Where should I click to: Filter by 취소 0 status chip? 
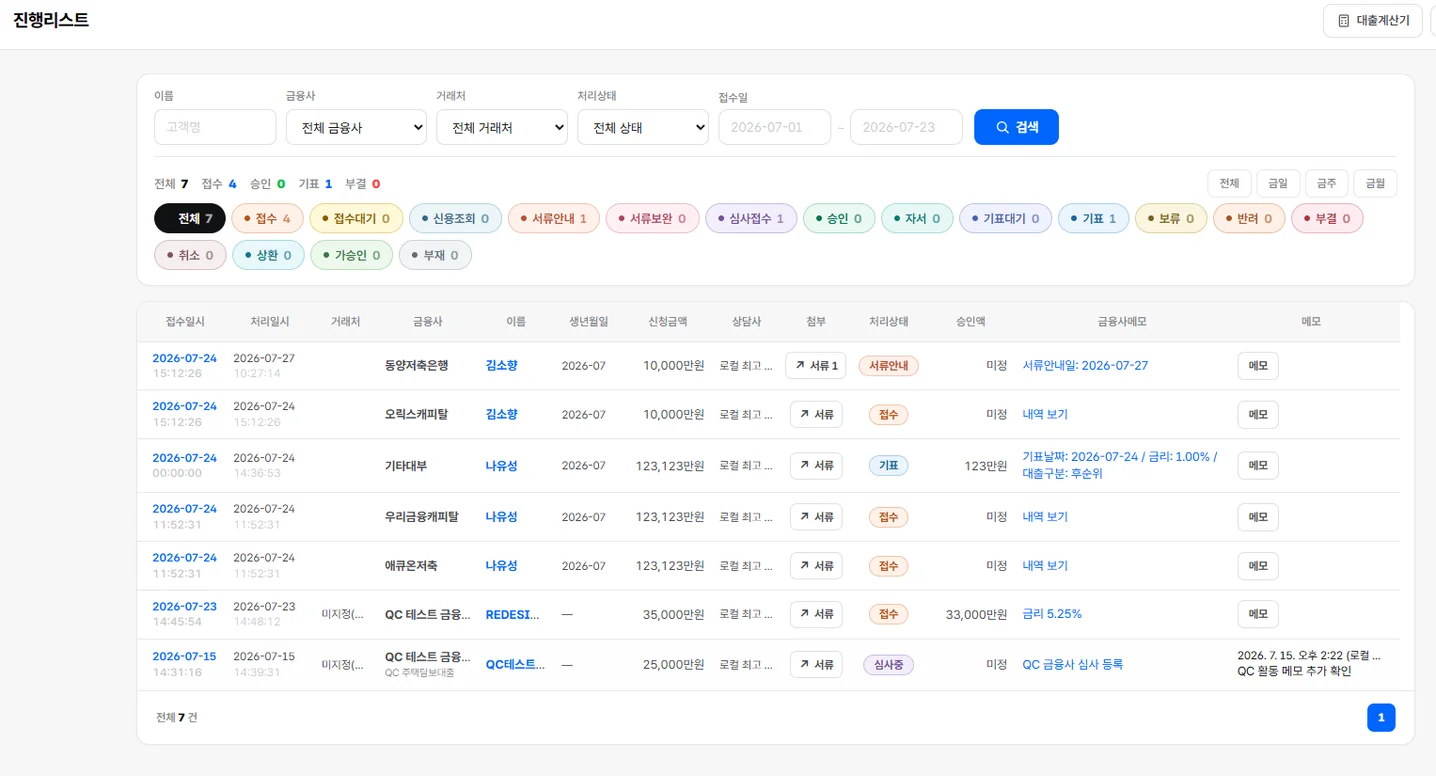190,255
